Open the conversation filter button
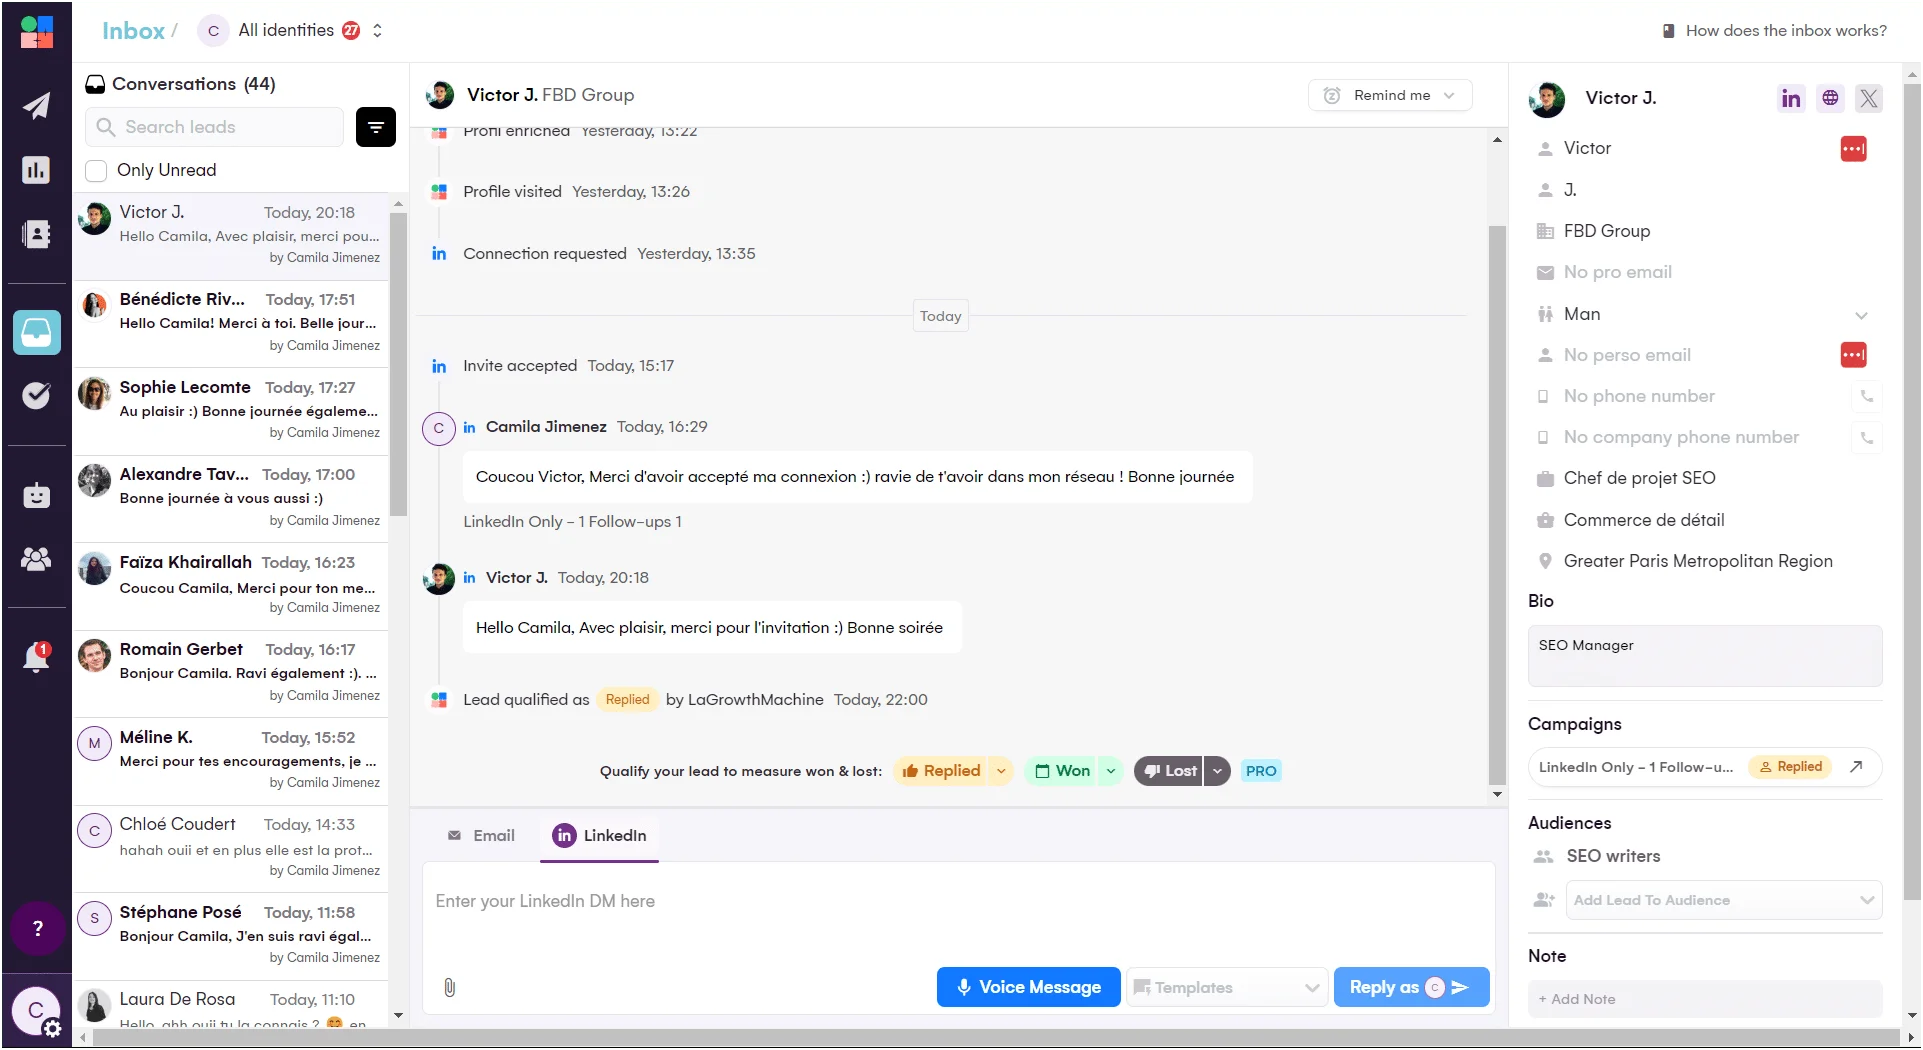The width and height of the screenshot is (1923, 1050). 376,127
